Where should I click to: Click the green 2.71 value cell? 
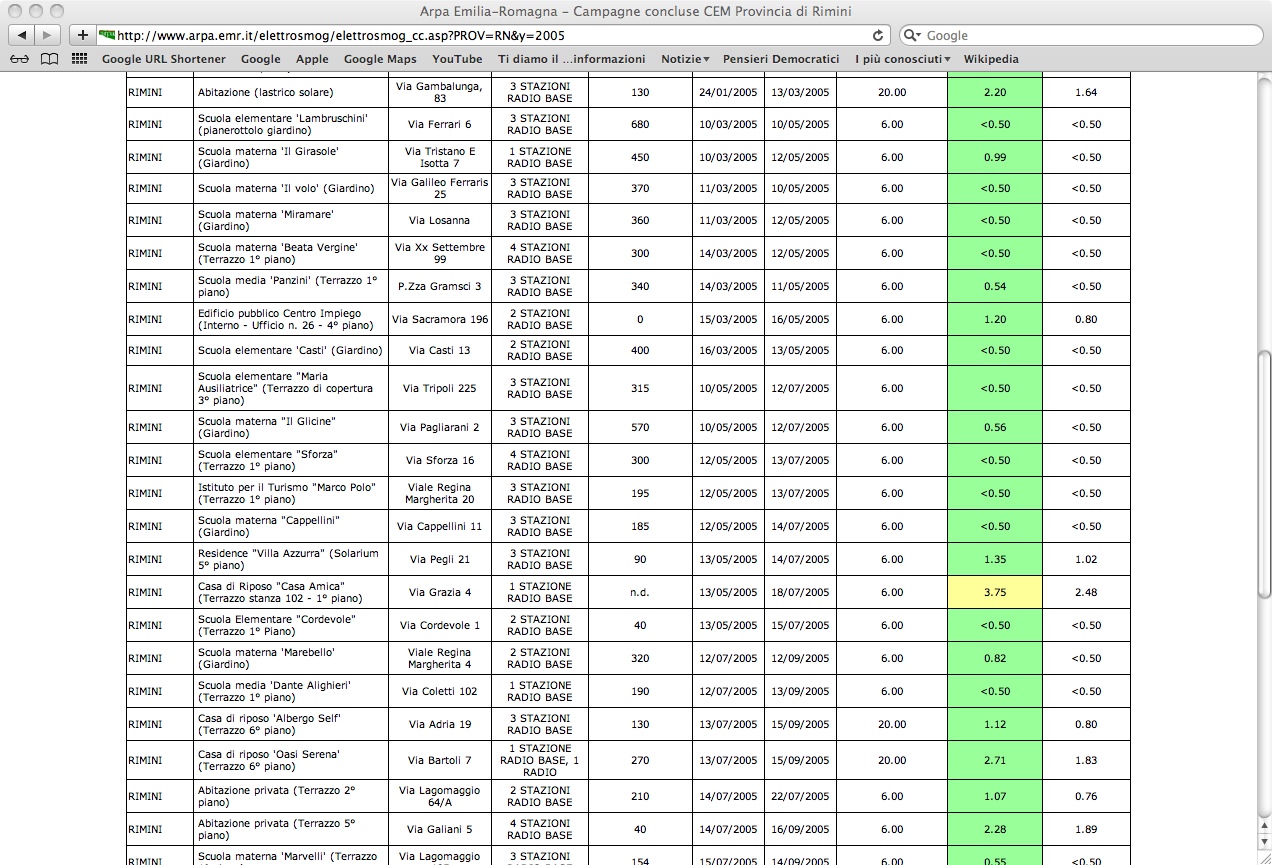coord(995,760)
